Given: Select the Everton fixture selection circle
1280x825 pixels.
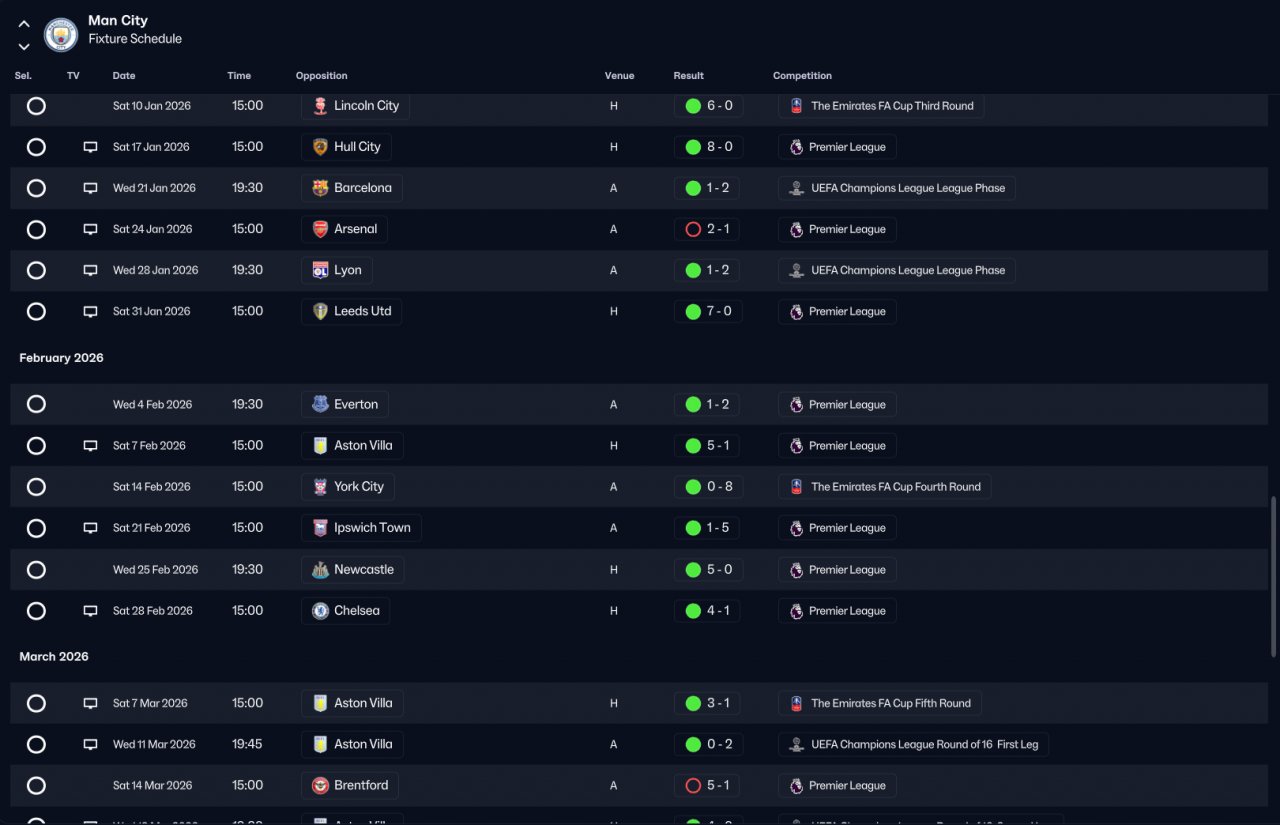Looking at the screenshot, I should [36, 405].
